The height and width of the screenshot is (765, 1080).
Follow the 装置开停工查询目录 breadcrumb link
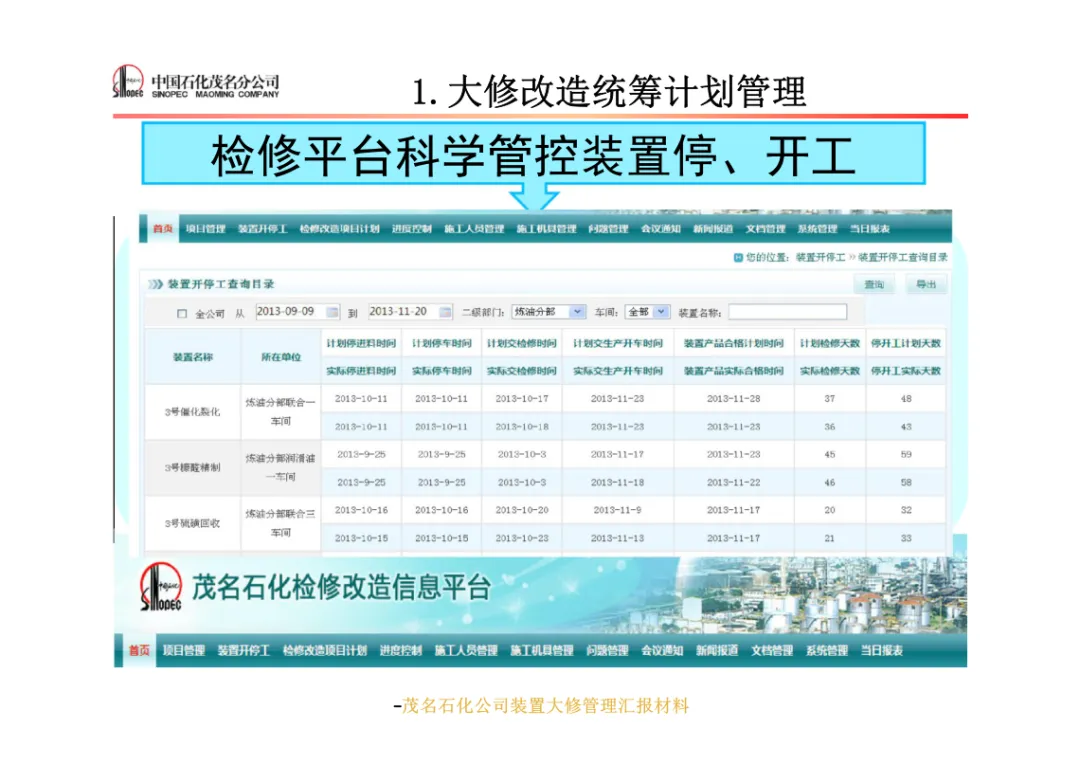902,258
